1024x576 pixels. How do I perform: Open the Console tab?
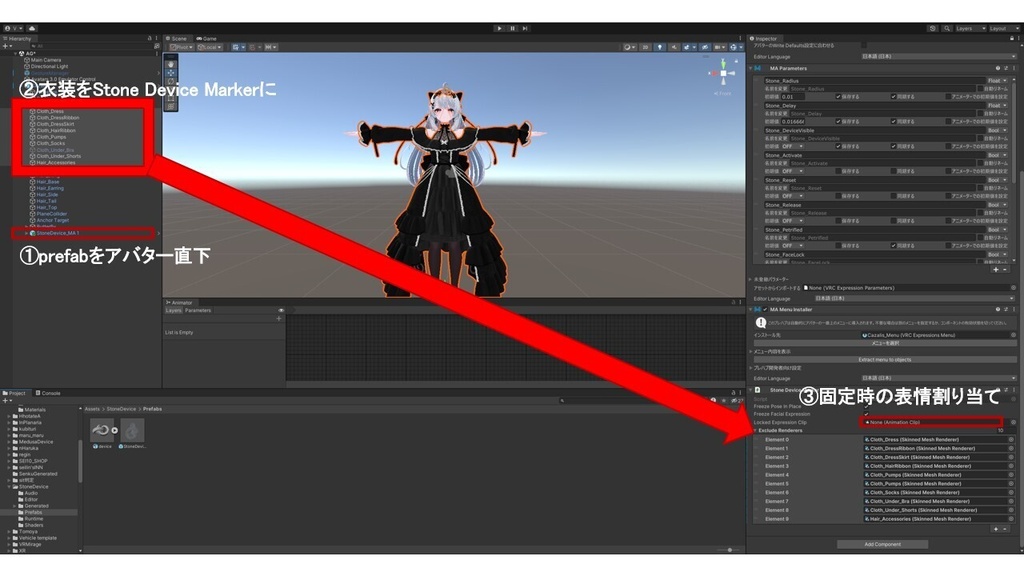[48, 393]
